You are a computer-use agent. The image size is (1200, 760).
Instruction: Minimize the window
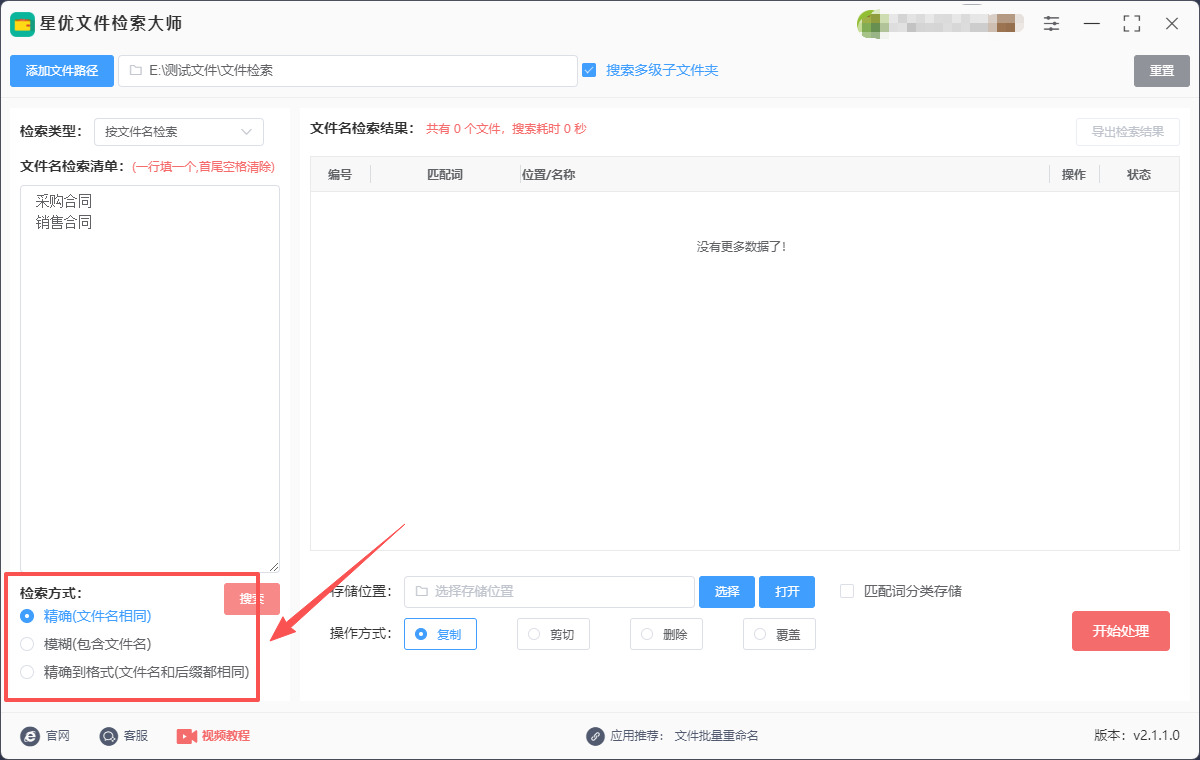click(1092, 23)
